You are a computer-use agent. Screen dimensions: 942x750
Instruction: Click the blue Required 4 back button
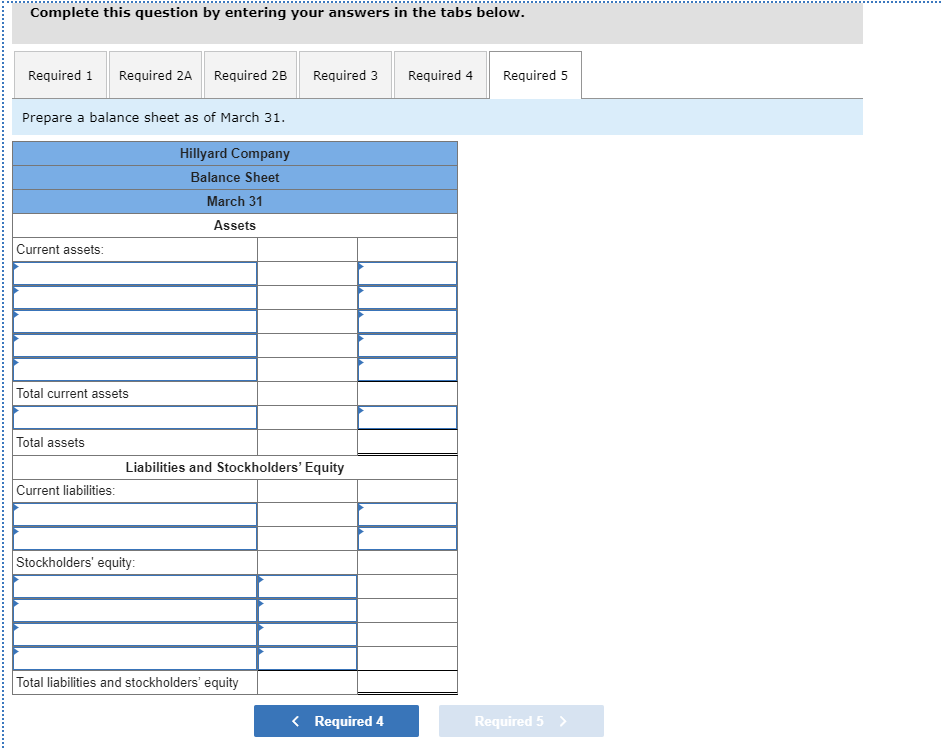coord(336,721)
